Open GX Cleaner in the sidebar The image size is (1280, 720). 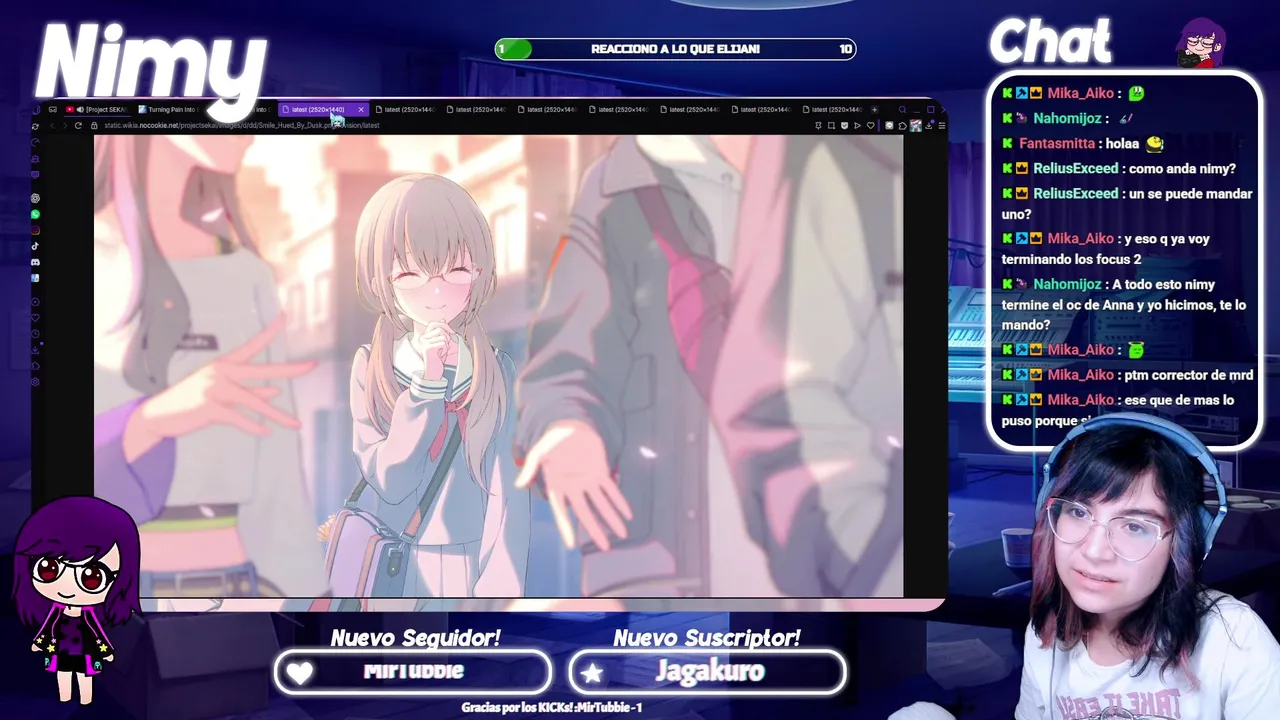click(x=35, y=158)
